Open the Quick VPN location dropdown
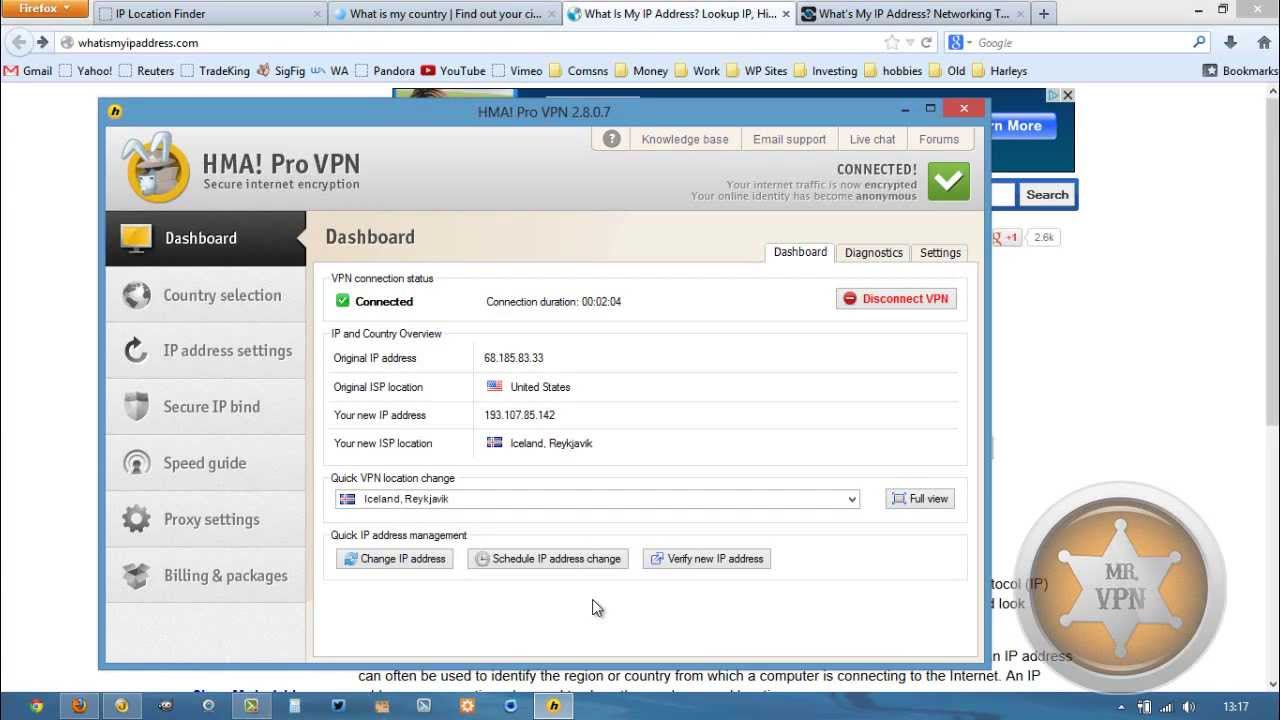Screen dimensions: 1280x720 597,499
